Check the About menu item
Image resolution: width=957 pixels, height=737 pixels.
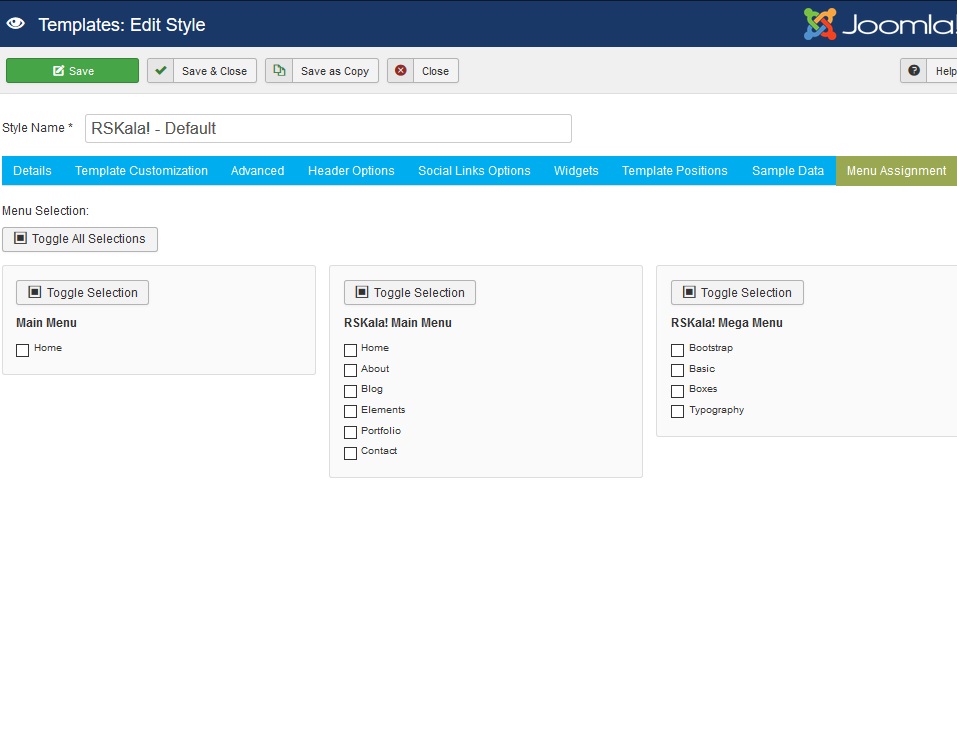click(350, 370)
